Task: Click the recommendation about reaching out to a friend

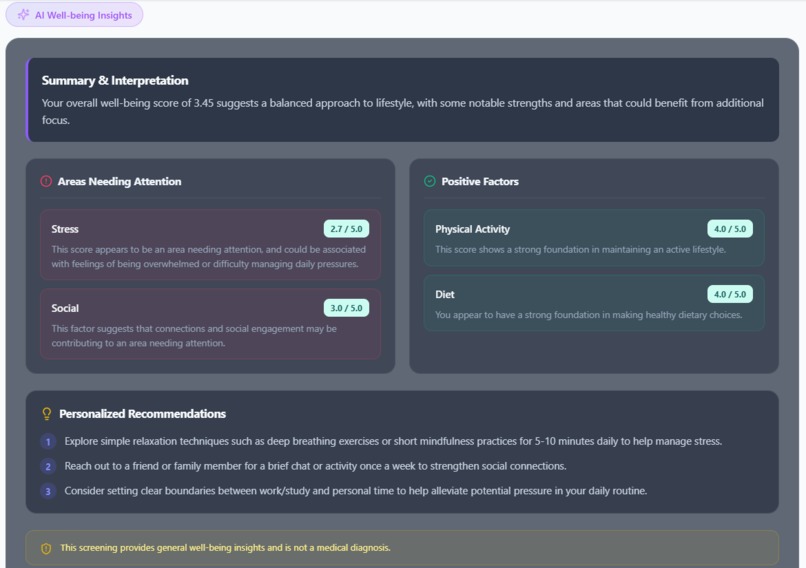Action: coord(315,466)
